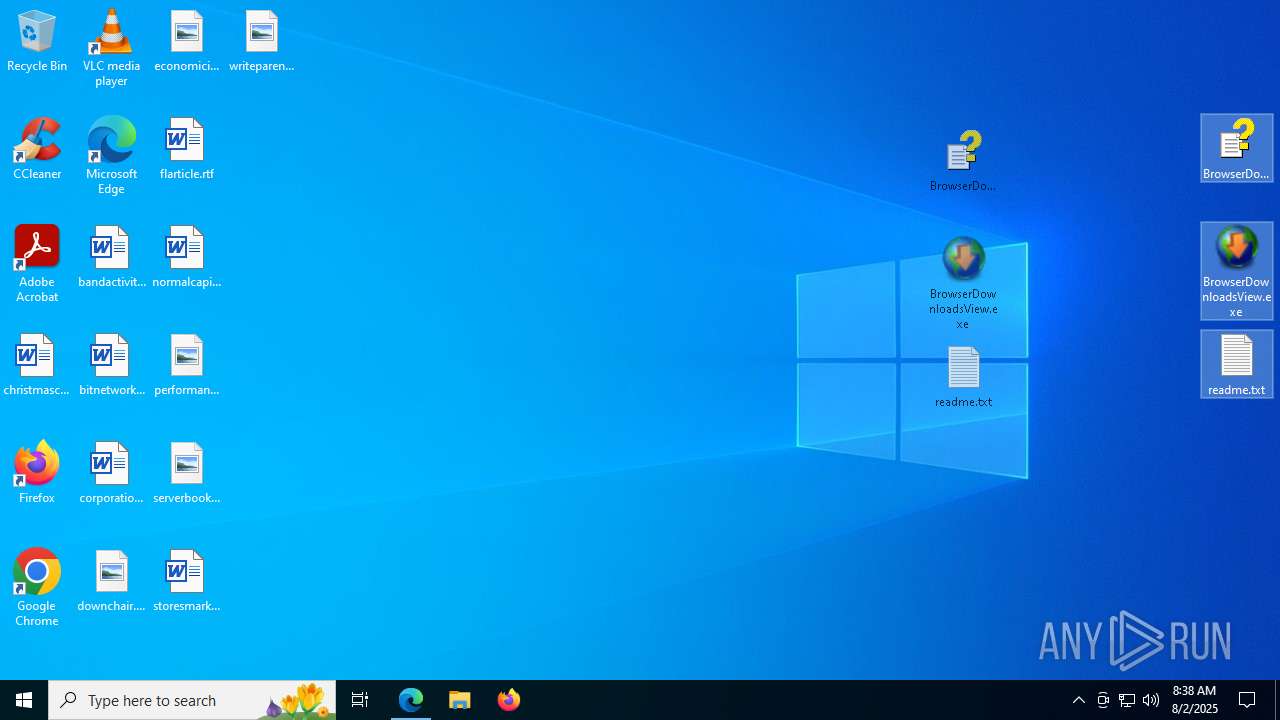Screen dimensions: 1280x720
Task: Select highlighted BrowserDo... help file
Action: pos(1237,148)
